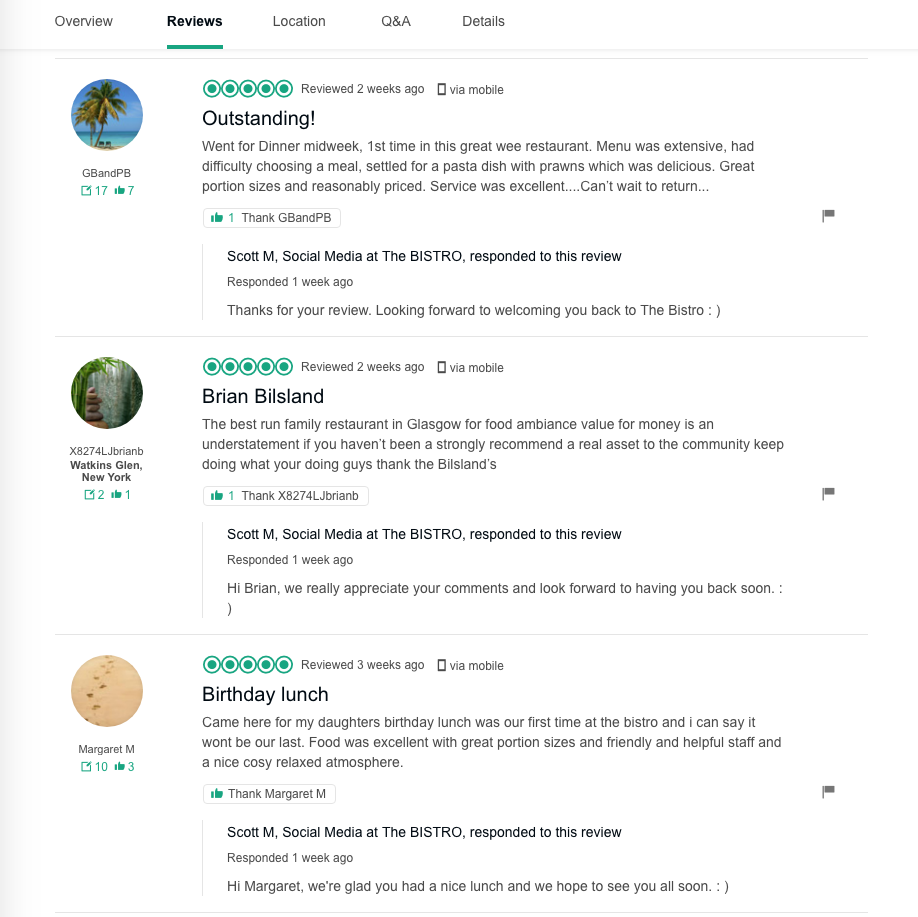Click Margaret M's helpful votes icon
The width and height of the screenshot is (918, 917).
pyautogui.click(x=119, y=767)
